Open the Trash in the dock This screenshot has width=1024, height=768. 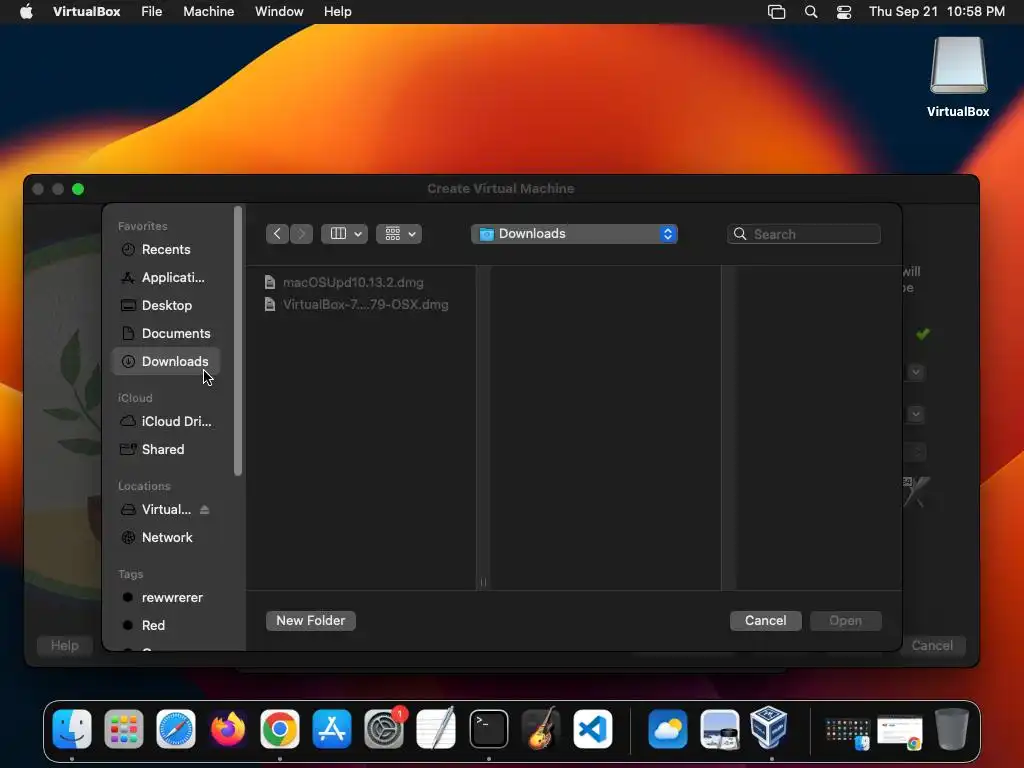(952, 728)
